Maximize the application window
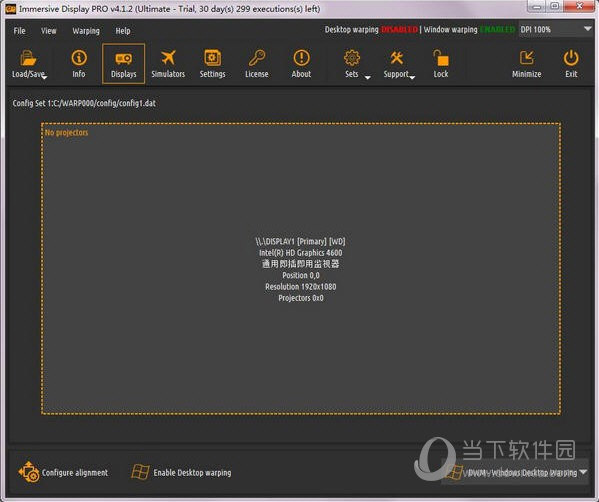The image size is (599, 502). pyautogui.click(x=556, y=6)
